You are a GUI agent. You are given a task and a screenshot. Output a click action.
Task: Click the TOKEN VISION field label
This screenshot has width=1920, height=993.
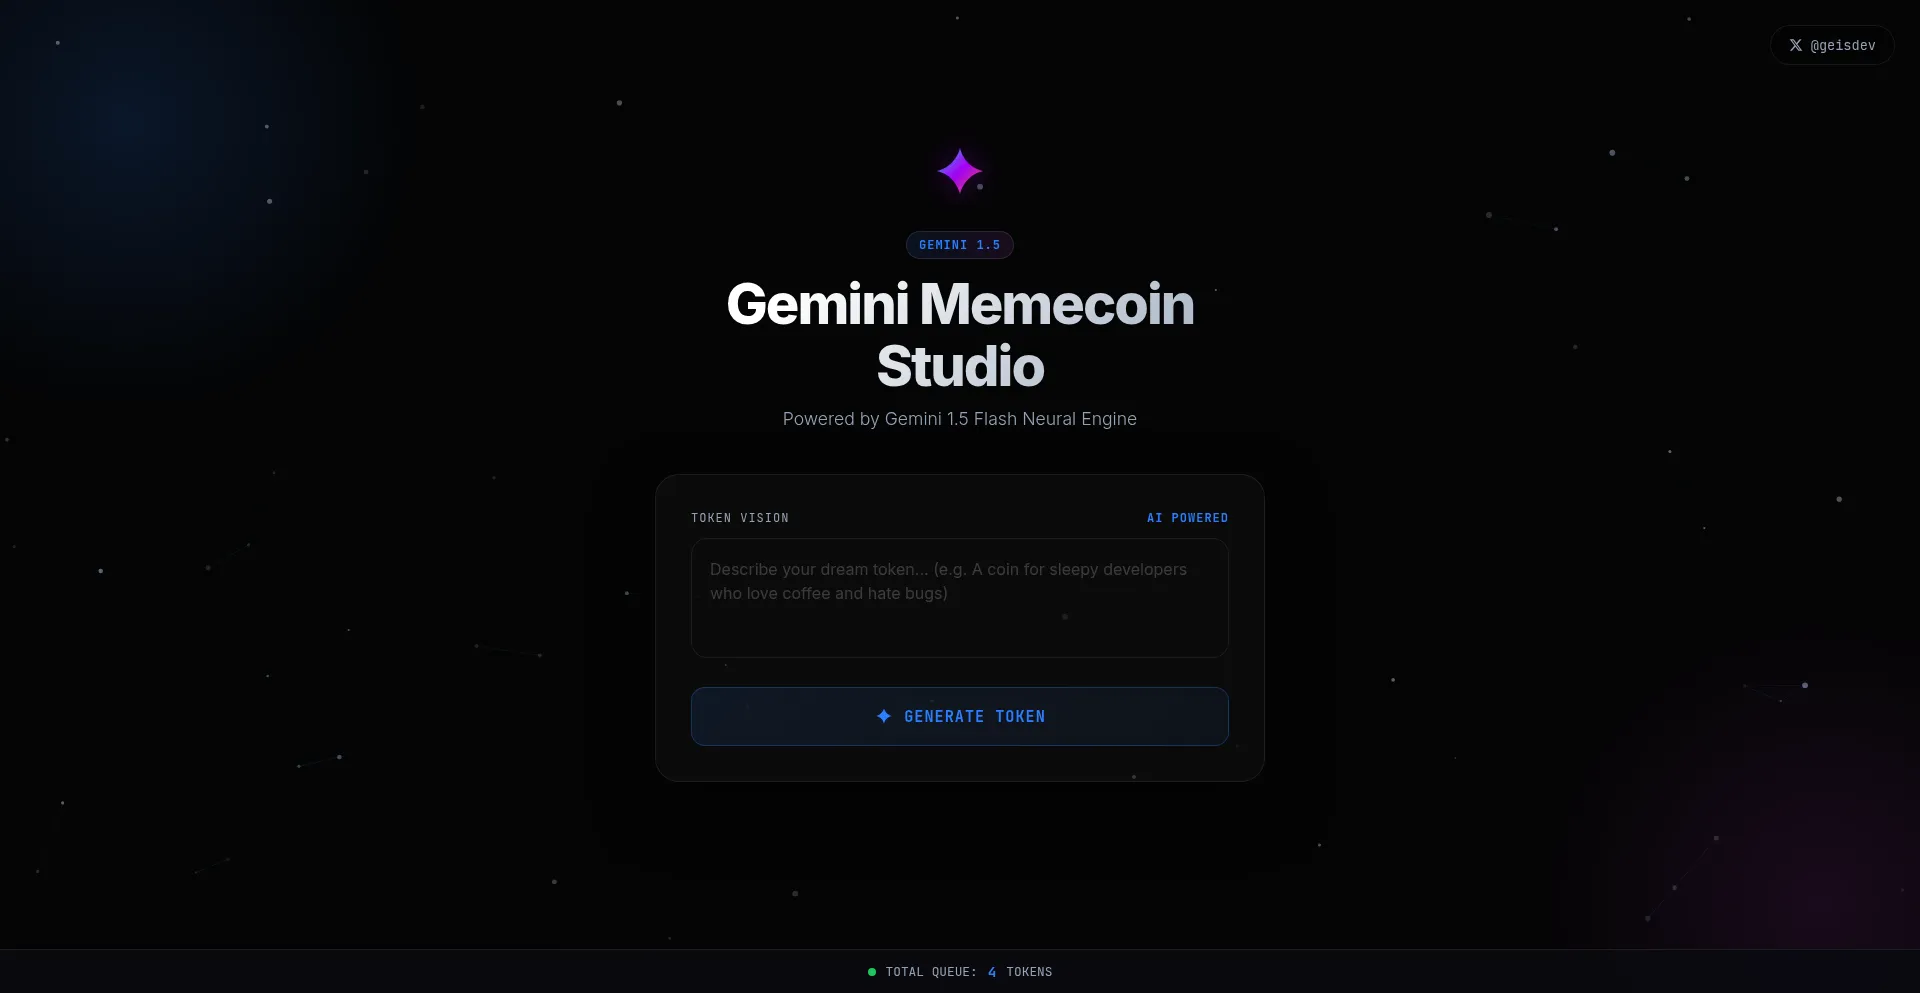tap(740, 518)
